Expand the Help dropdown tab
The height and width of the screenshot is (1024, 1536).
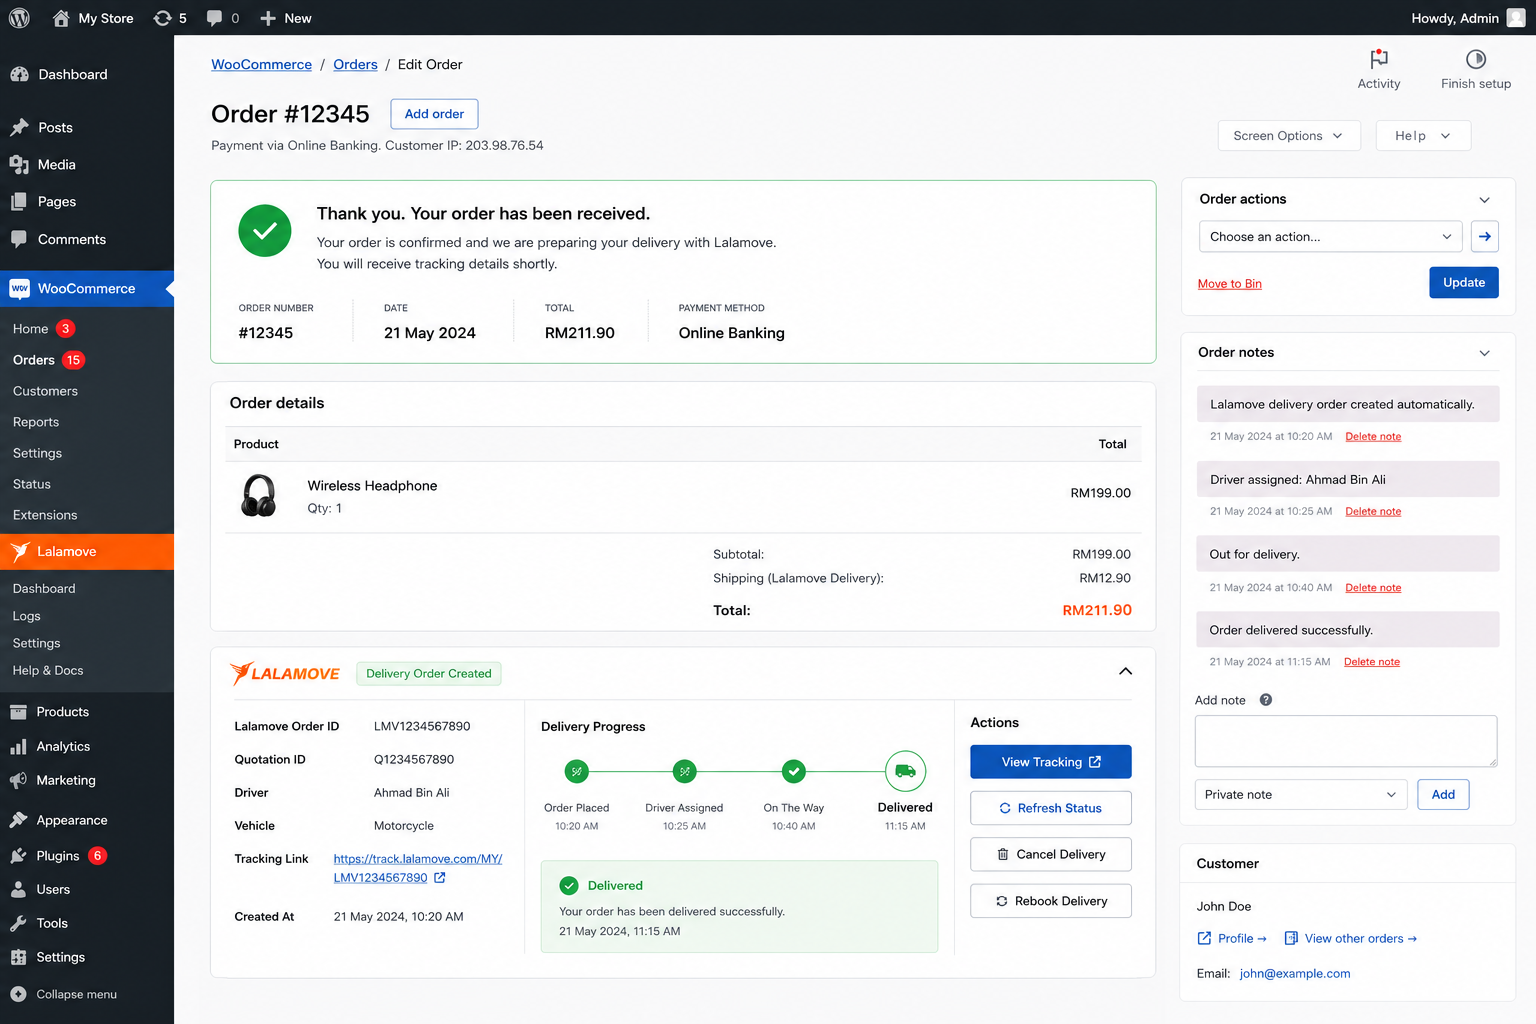pyautogui.click(x=1423, y=136)
